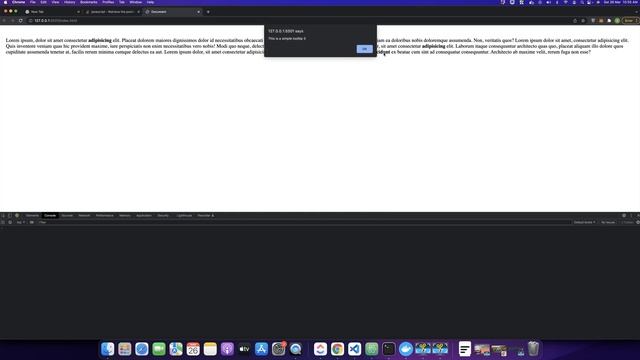Select the DevTools Console tab

pos(50,216)
